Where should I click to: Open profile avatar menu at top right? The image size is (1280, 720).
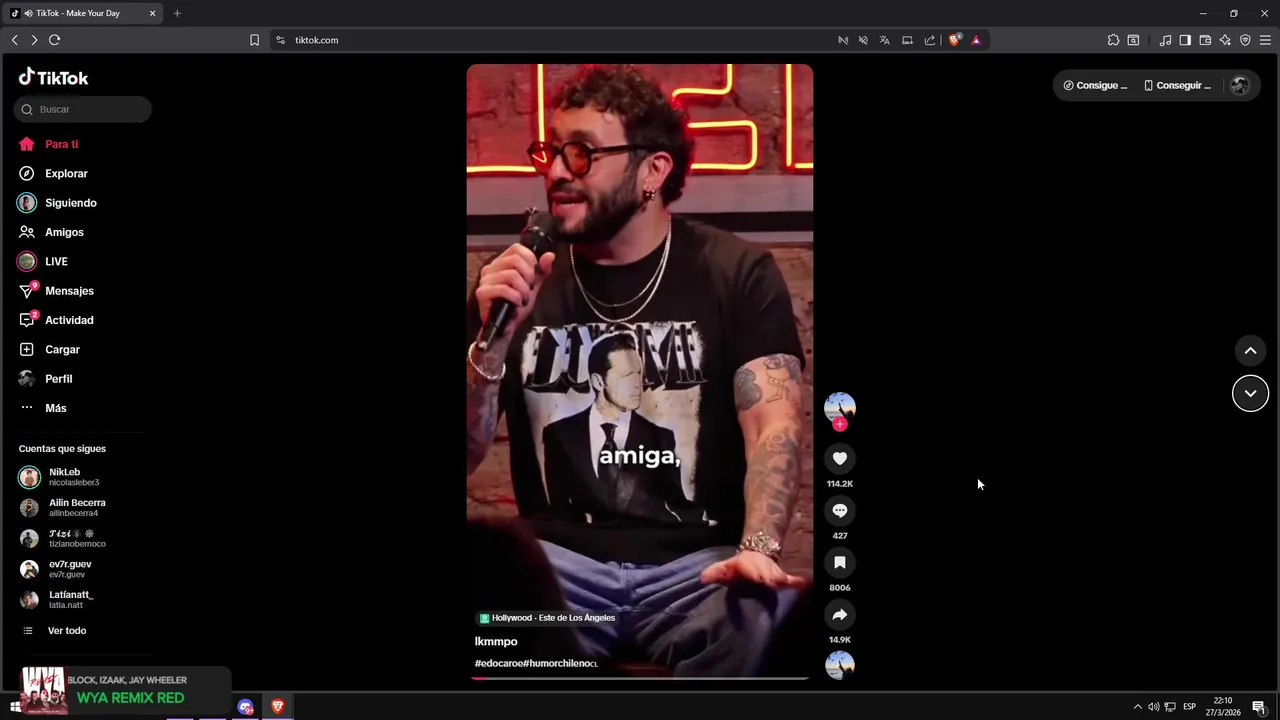click(x=1240, y=85)
